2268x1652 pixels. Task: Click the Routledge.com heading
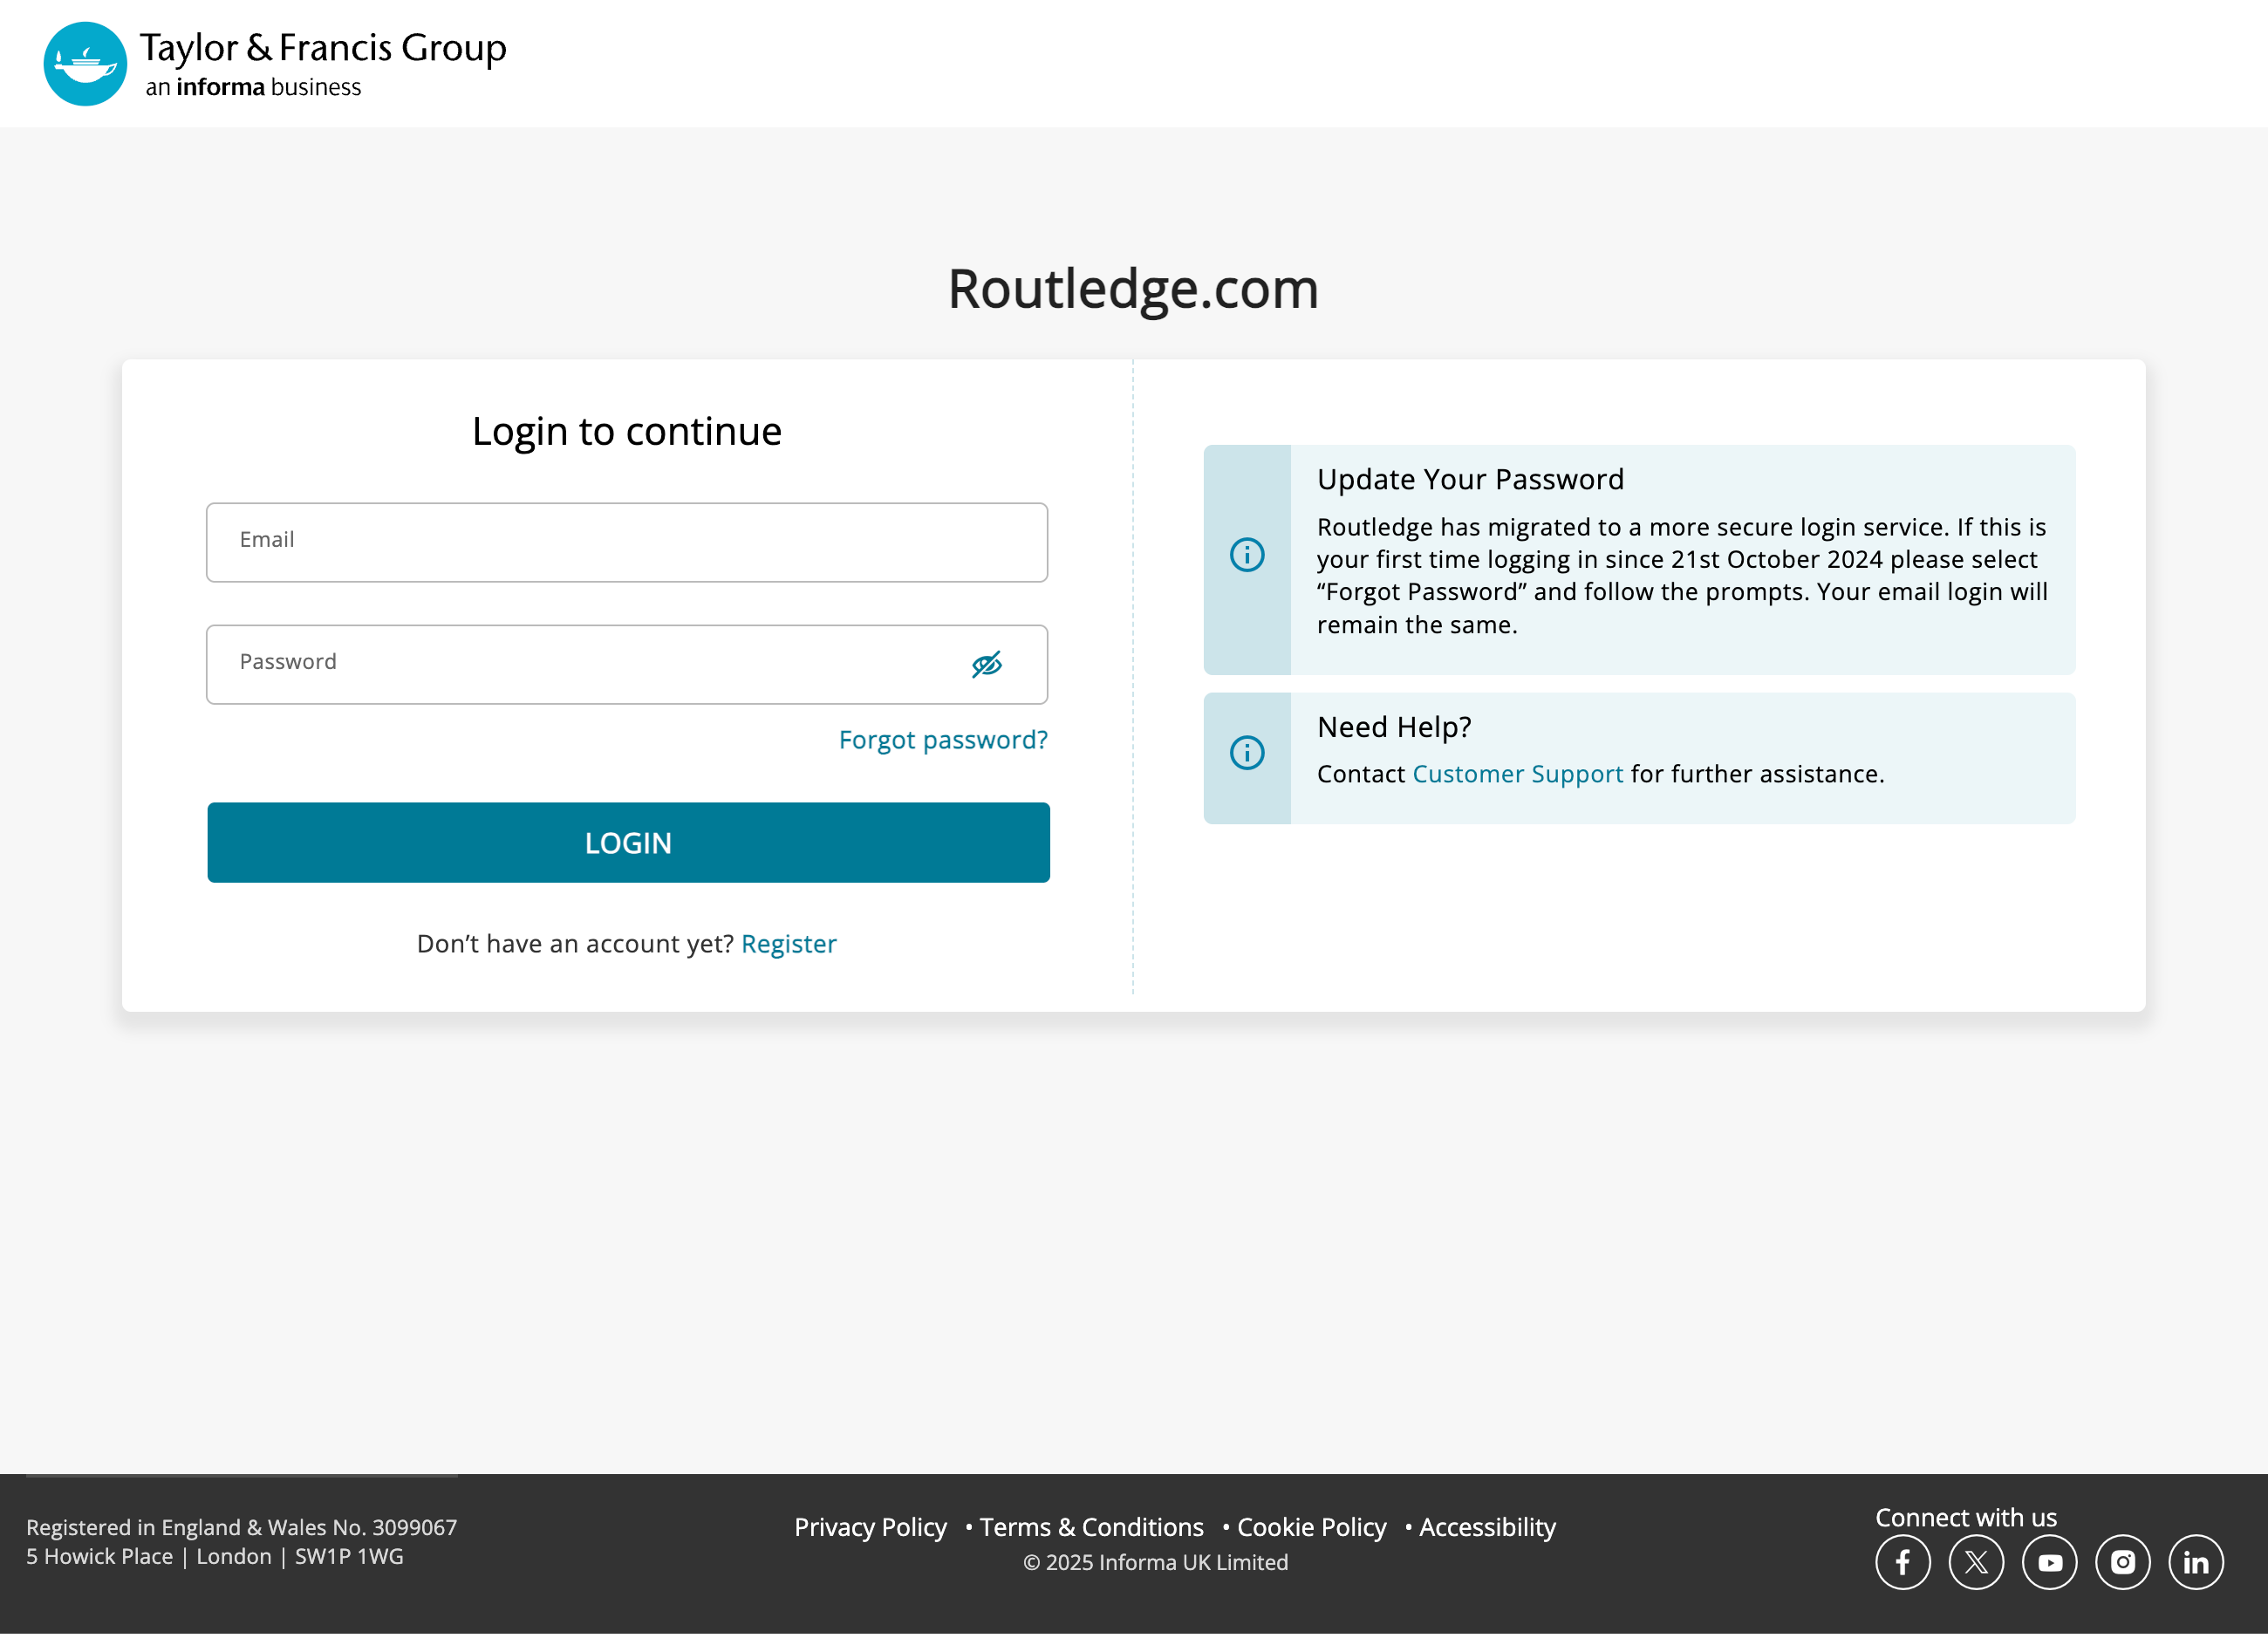(x=1133, y=289)
